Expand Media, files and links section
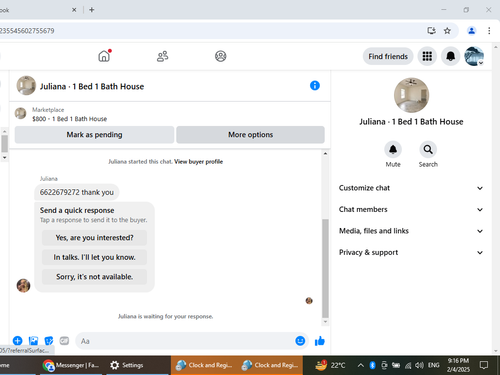 point(411,231)
